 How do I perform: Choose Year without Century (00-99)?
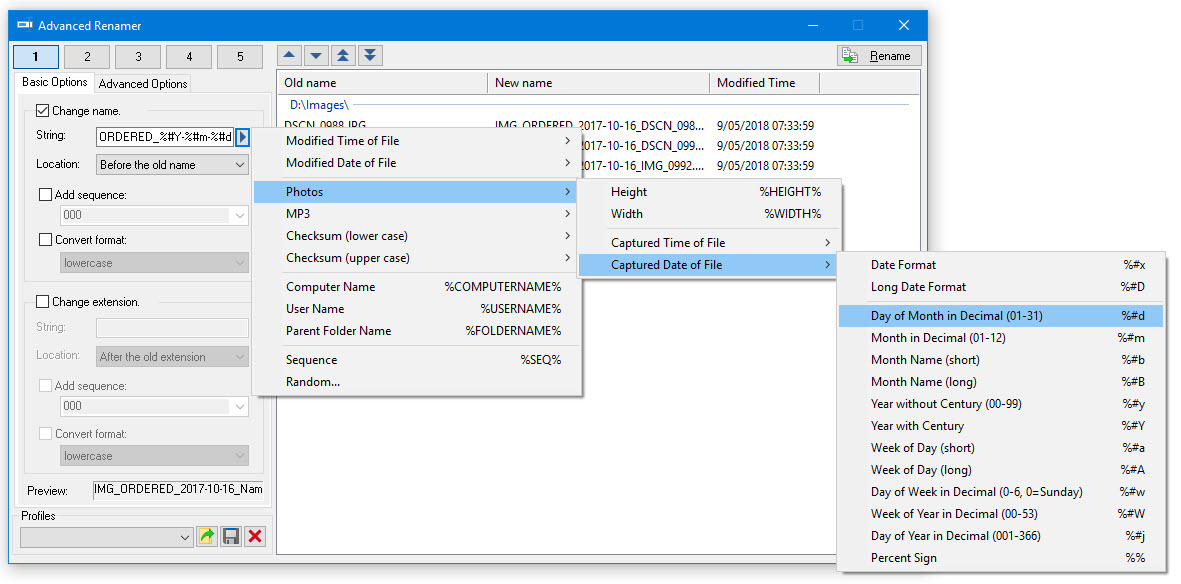point(1001,404)
